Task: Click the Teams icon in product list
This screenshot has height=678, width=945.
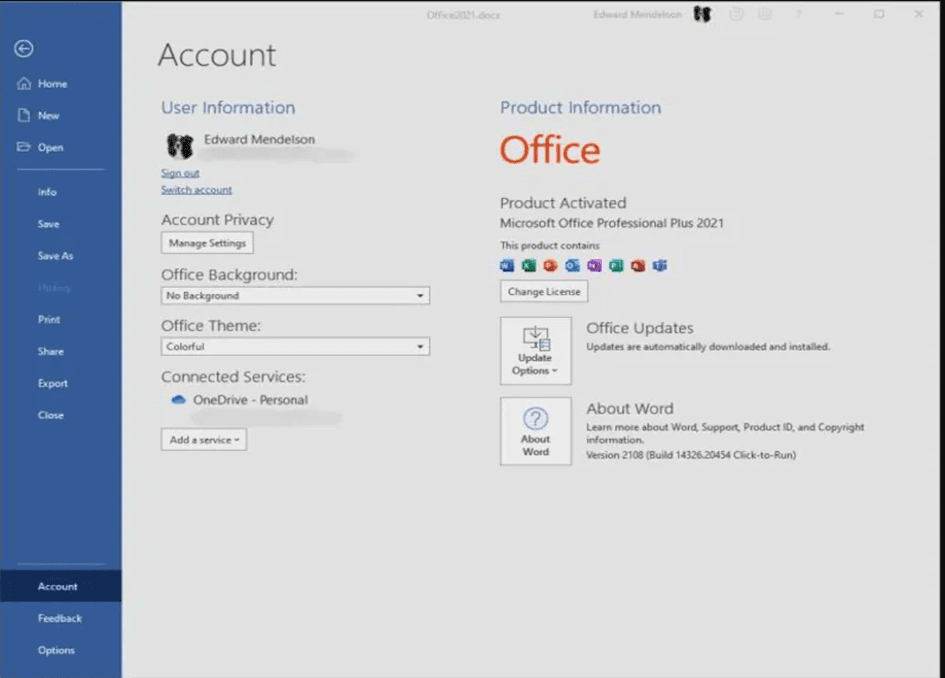Action: click(660, 266)
